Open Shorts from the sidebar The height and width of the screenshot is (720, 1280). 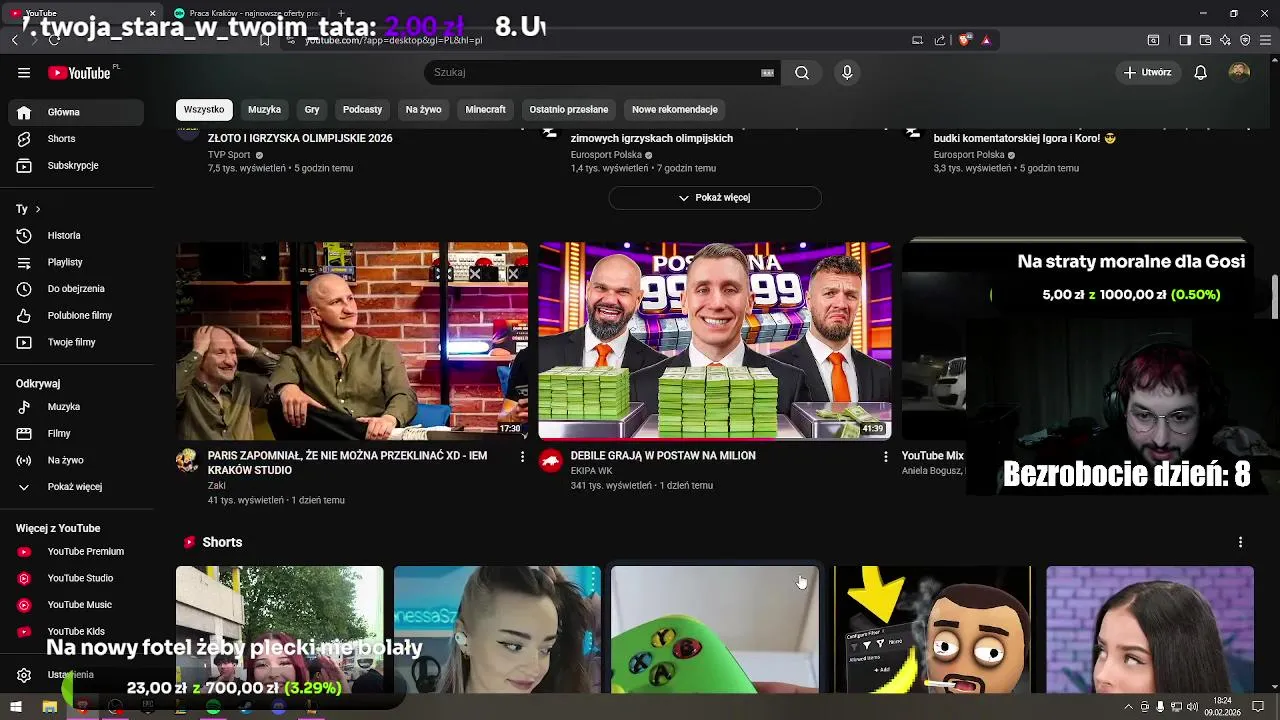click(x=77, y=139)
